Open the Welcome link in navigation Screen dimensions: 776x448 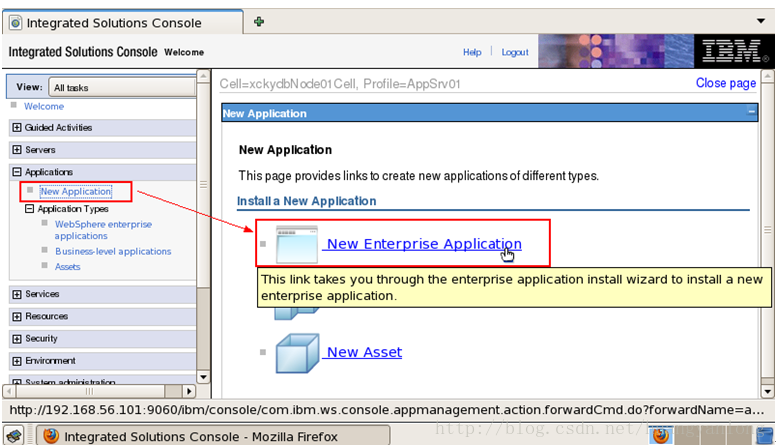(x=44, y=106)
